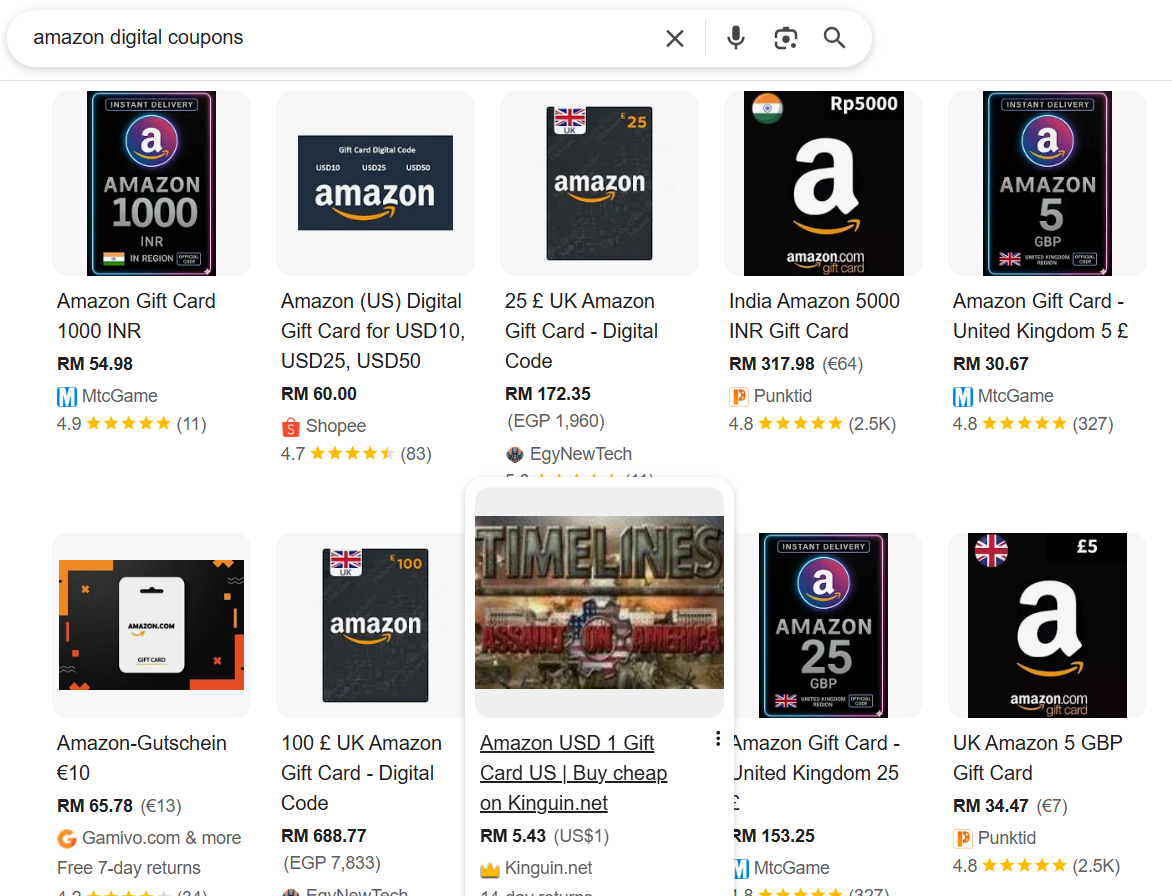Click the voice search microphone icon
The width and height of the screenshot is (1172, 896).
pyautogui.click(x=735, y=37)
